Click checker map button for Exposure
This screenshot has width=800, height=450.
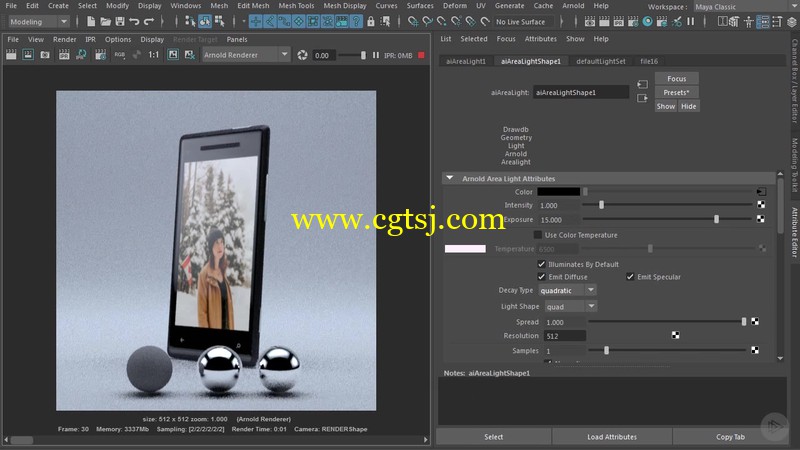click(x=761, y=219)
